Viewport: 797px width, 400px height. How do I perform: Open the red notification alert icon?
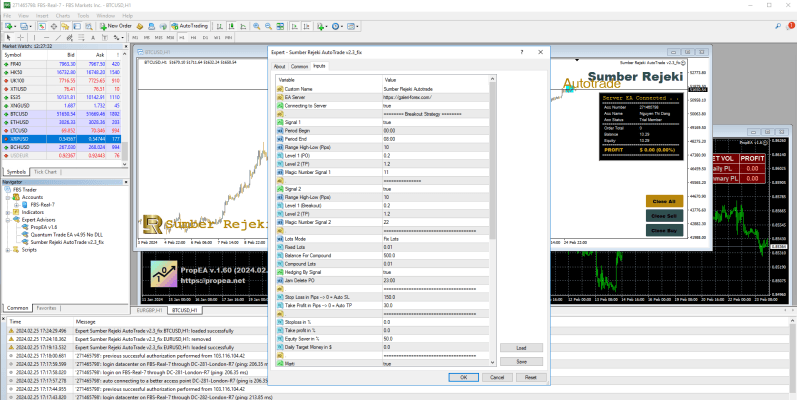pos(791,25)
